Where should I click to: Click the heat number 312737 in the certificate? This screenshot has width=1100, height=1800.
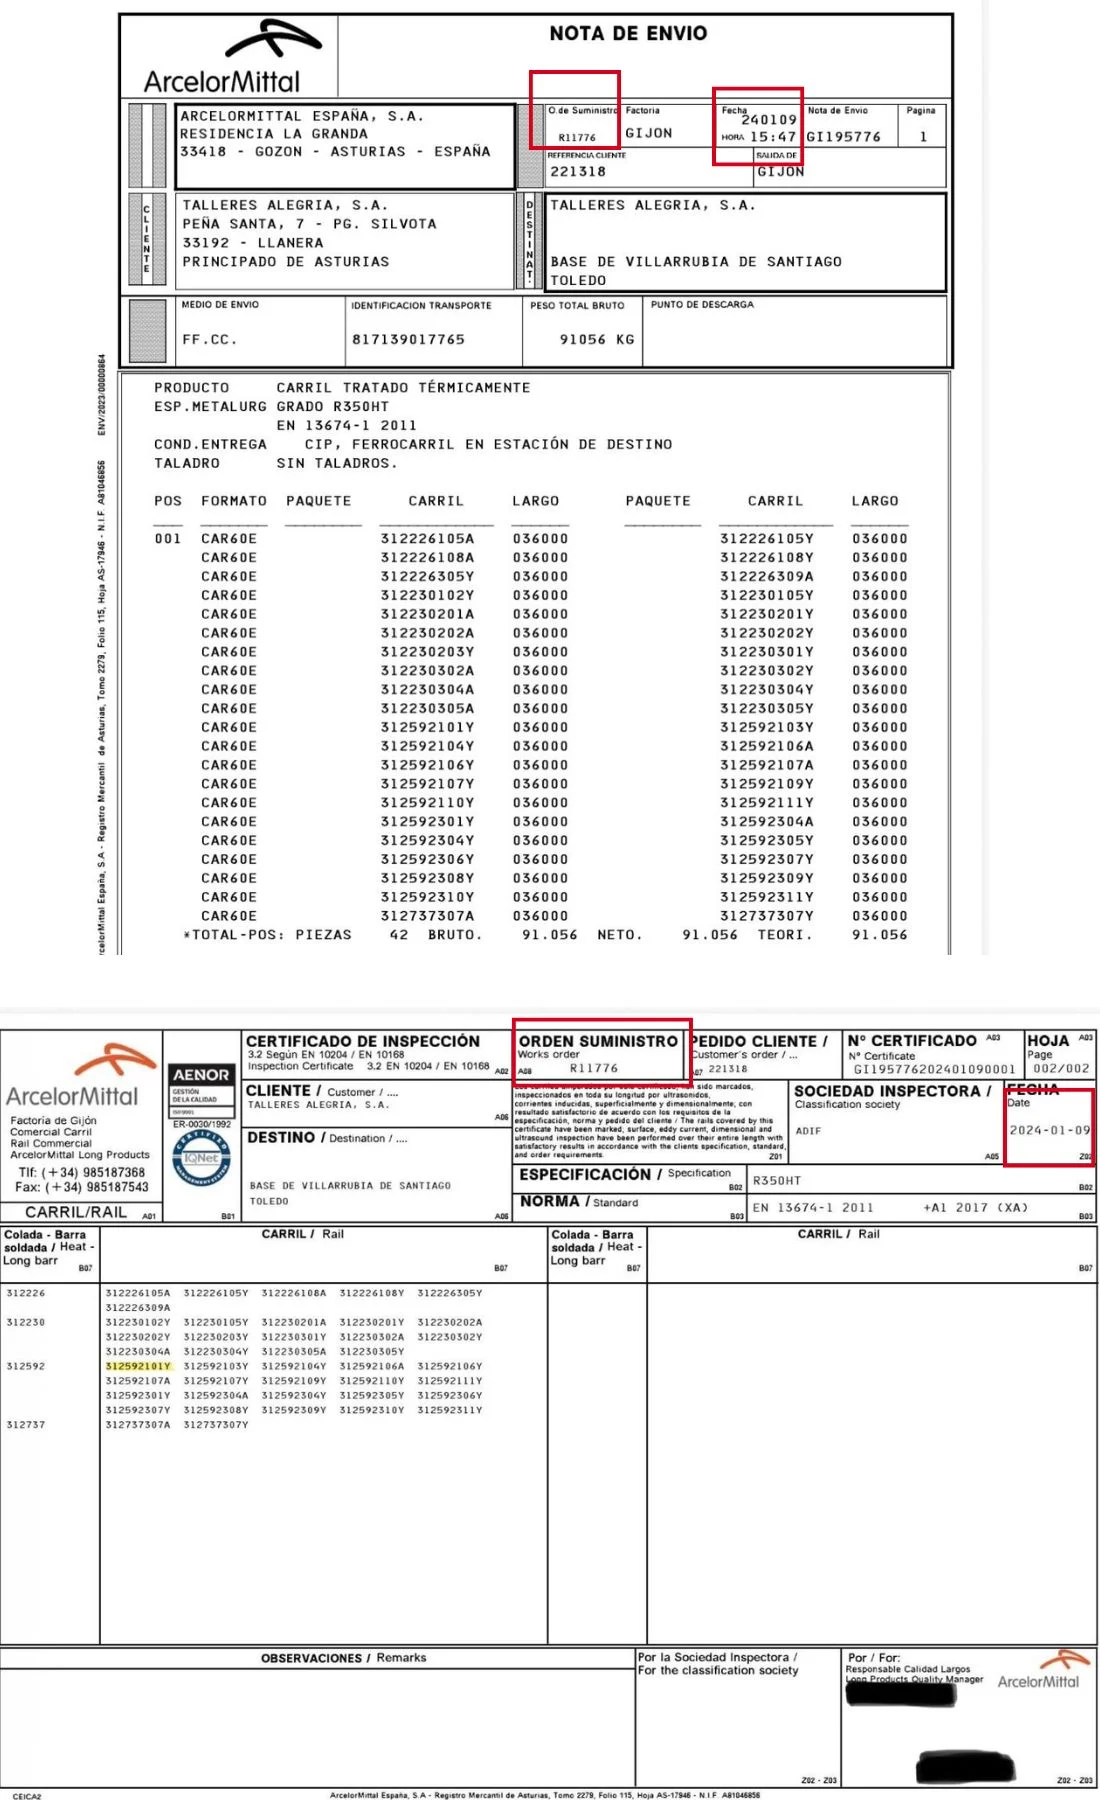click(25, 1425)
